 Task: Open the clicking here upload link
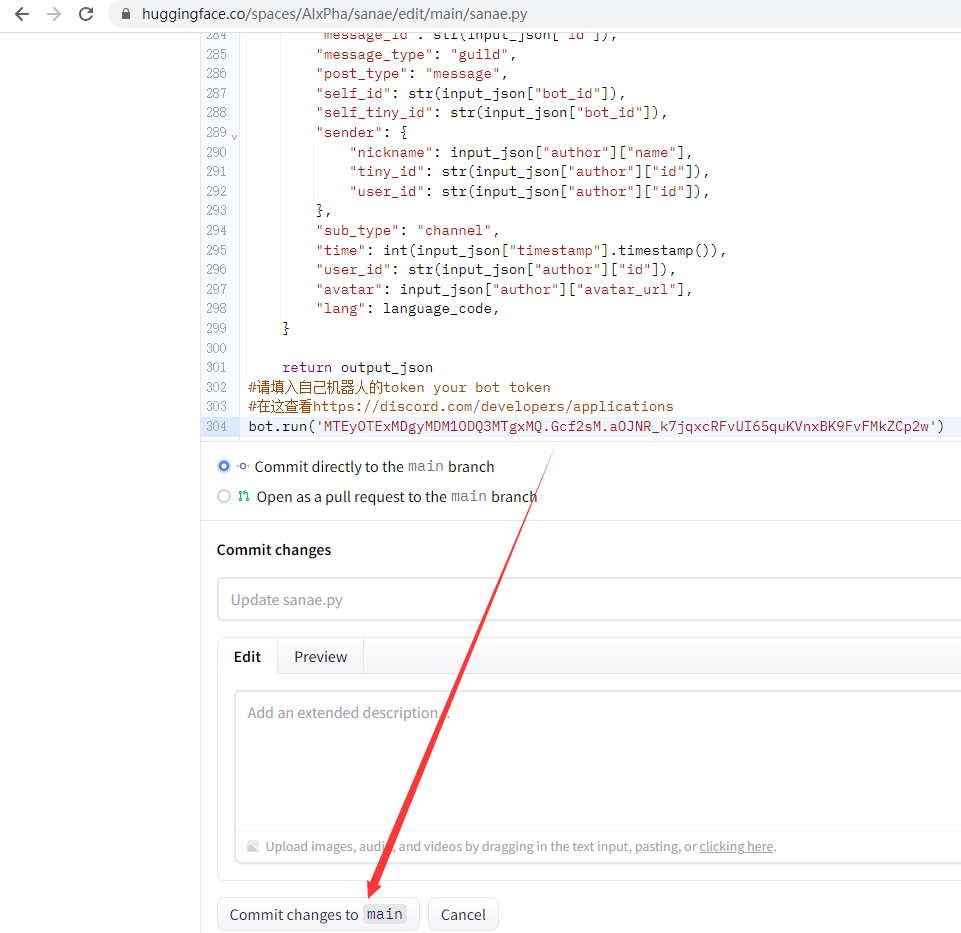[x=735, y=846]
